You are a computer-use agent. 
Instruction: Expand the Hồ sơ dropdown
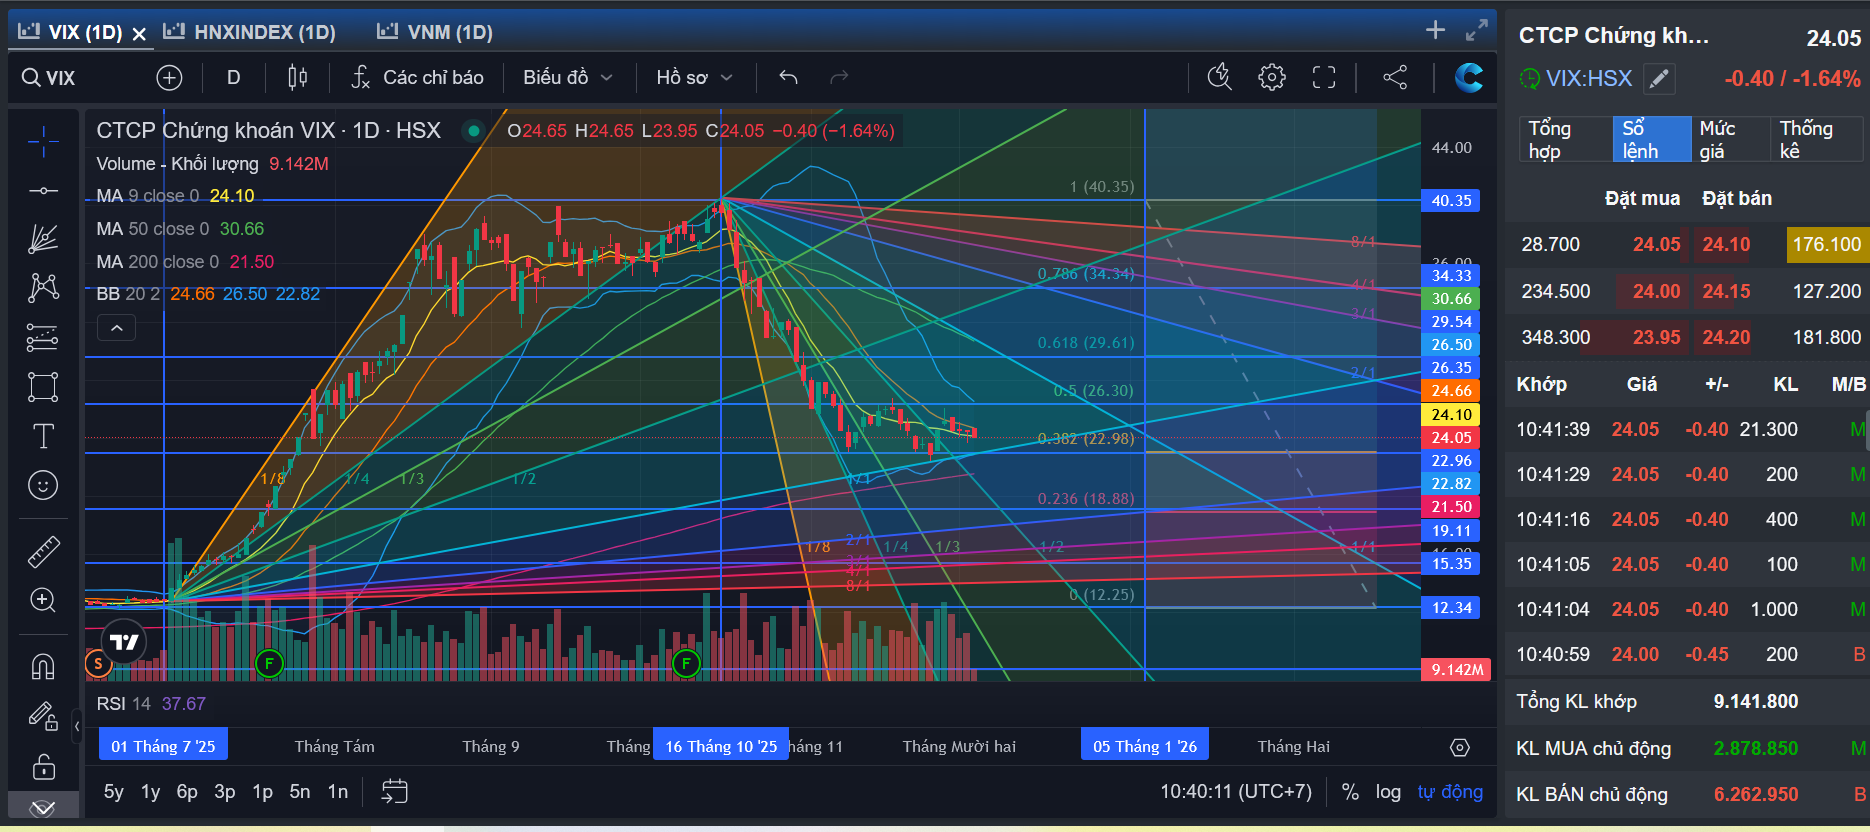coord(694,77)
